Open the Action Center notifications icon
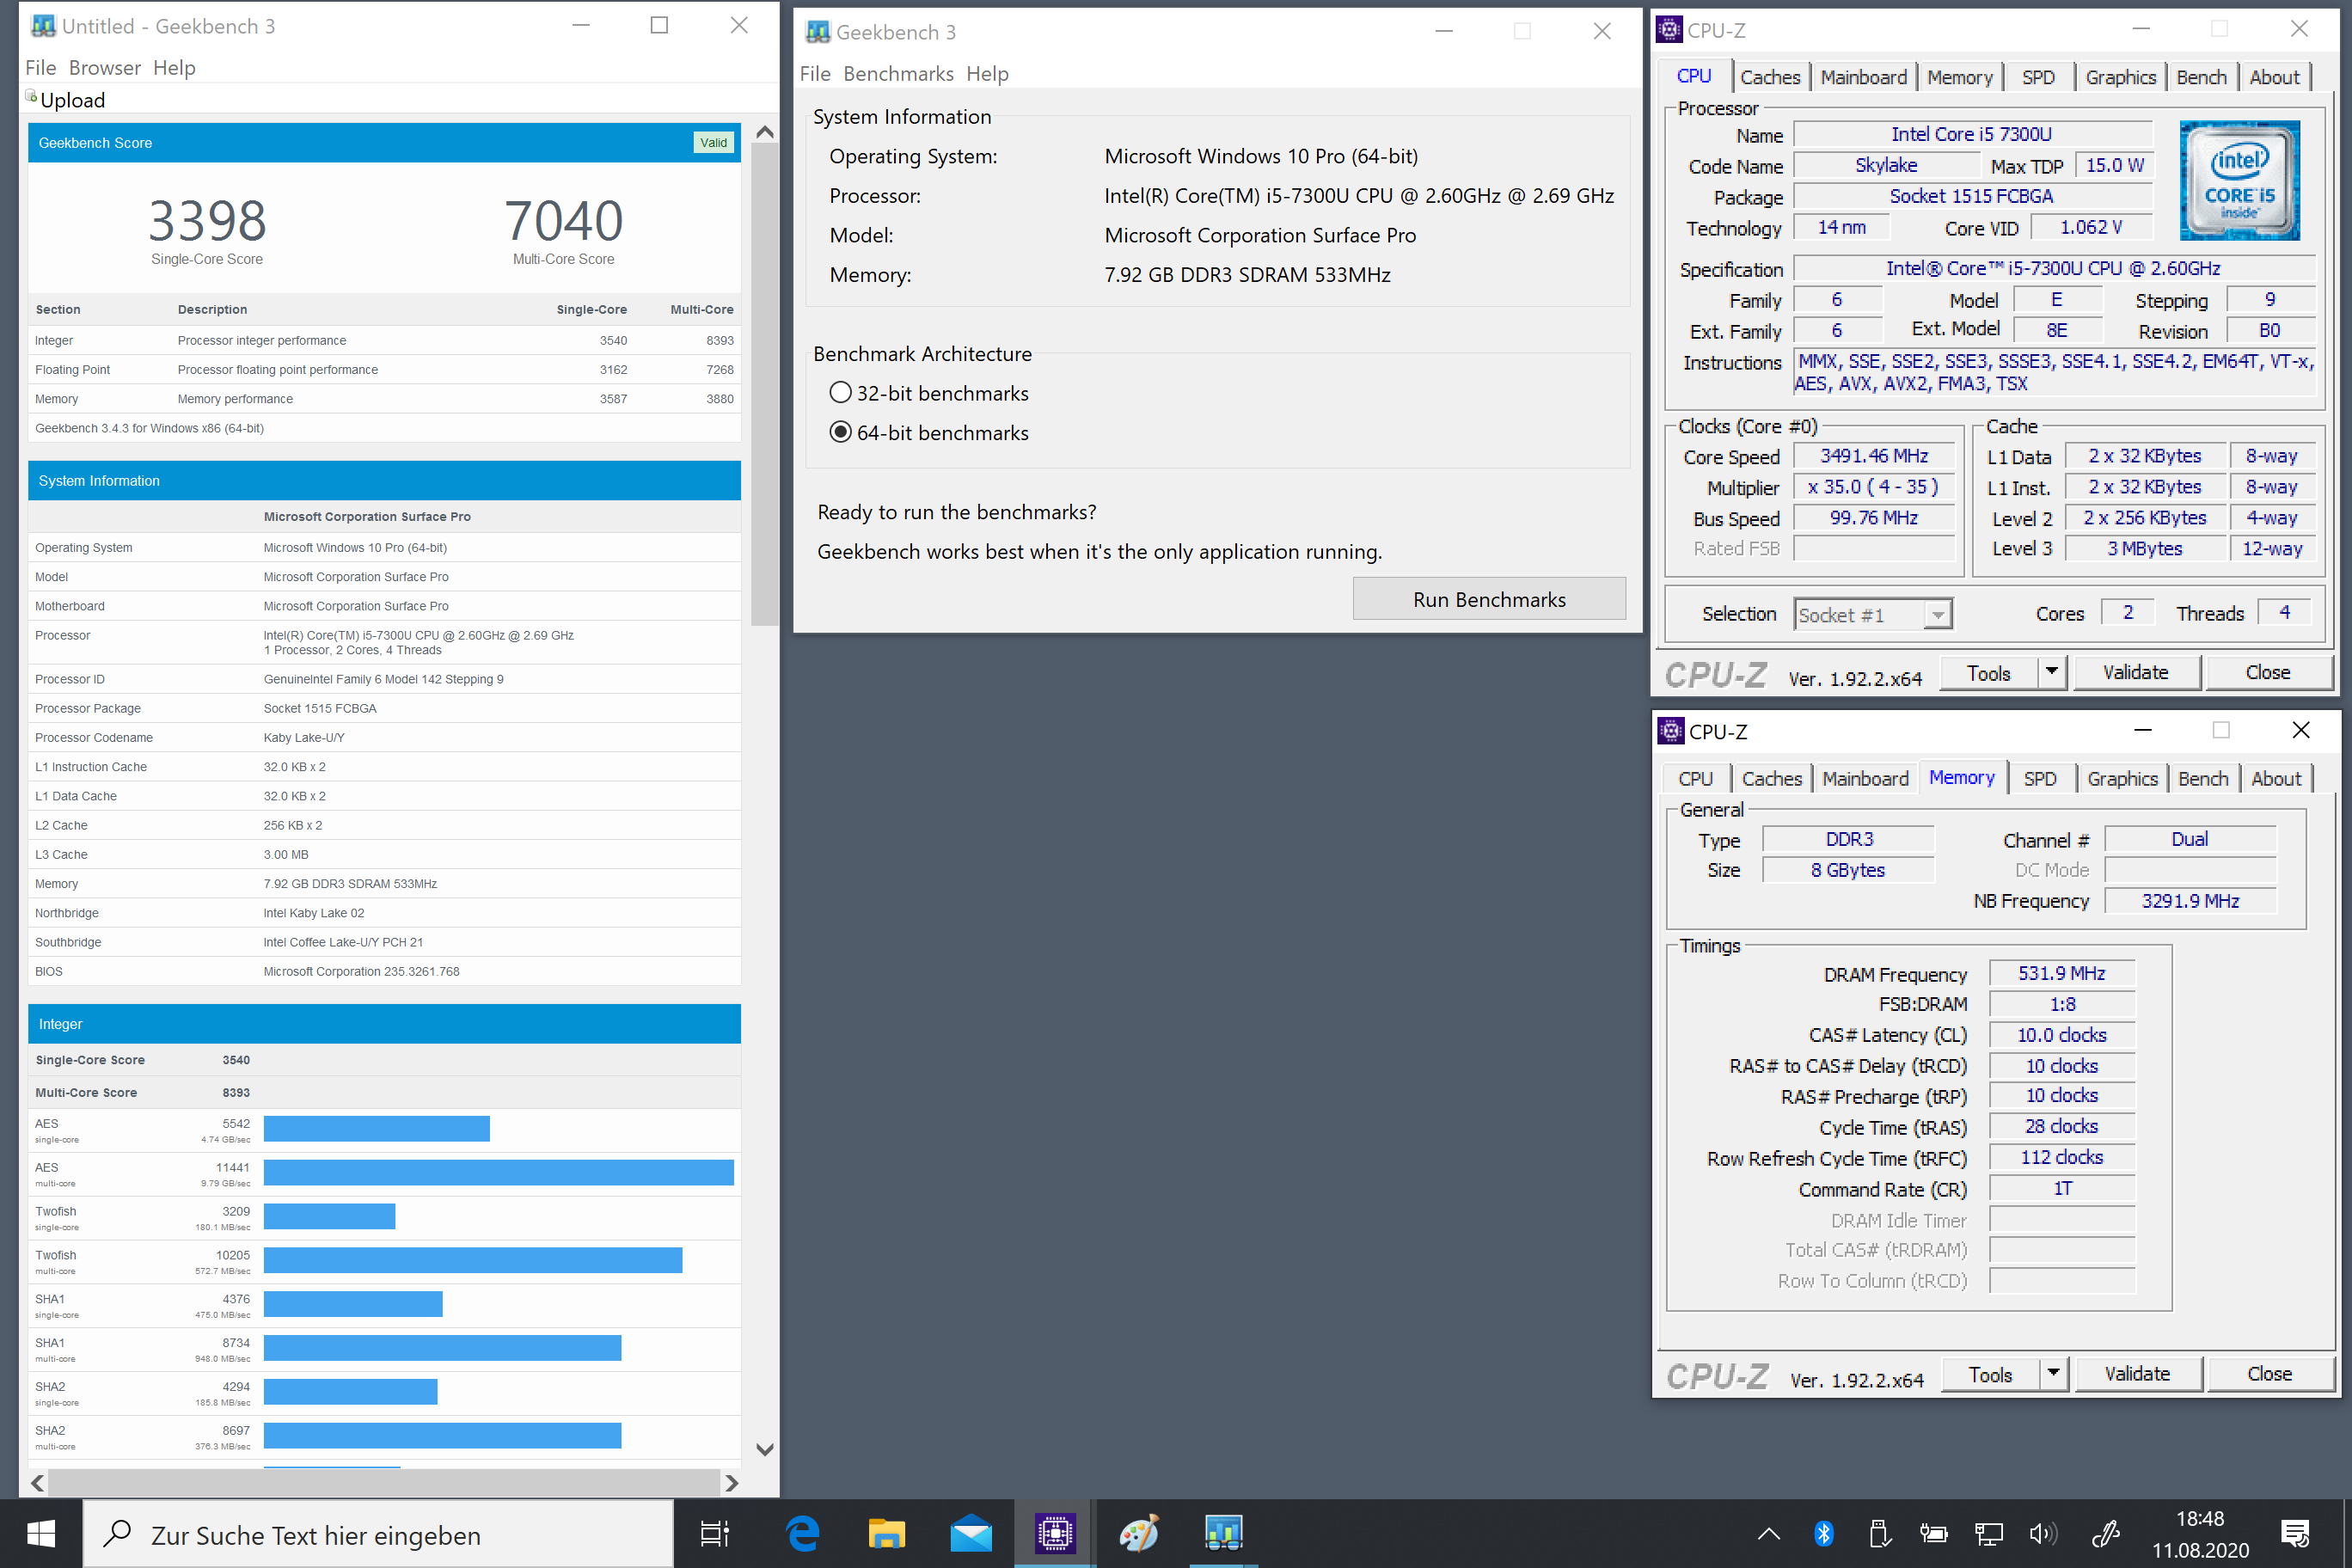This screenshot has height=1568, width=2352. 2295,1533
